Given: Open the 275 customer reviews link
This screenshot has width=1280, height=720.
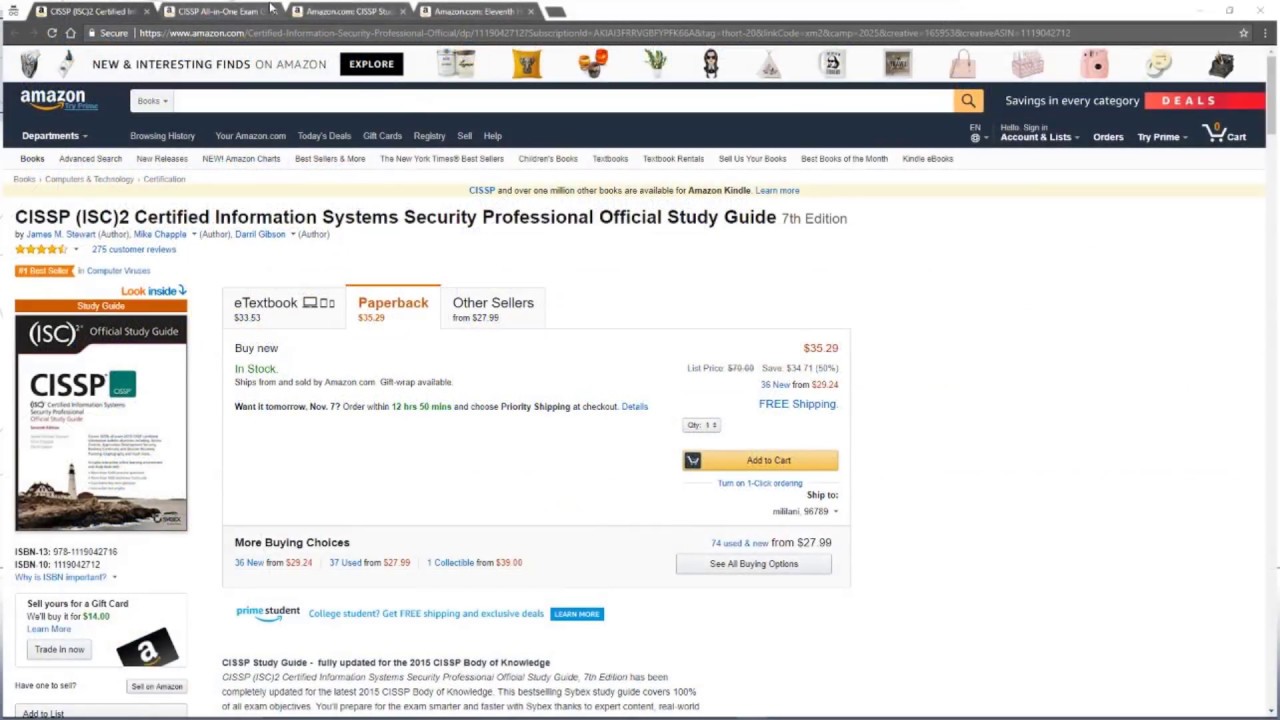Looking at the screenshot, I should [134, 249].
